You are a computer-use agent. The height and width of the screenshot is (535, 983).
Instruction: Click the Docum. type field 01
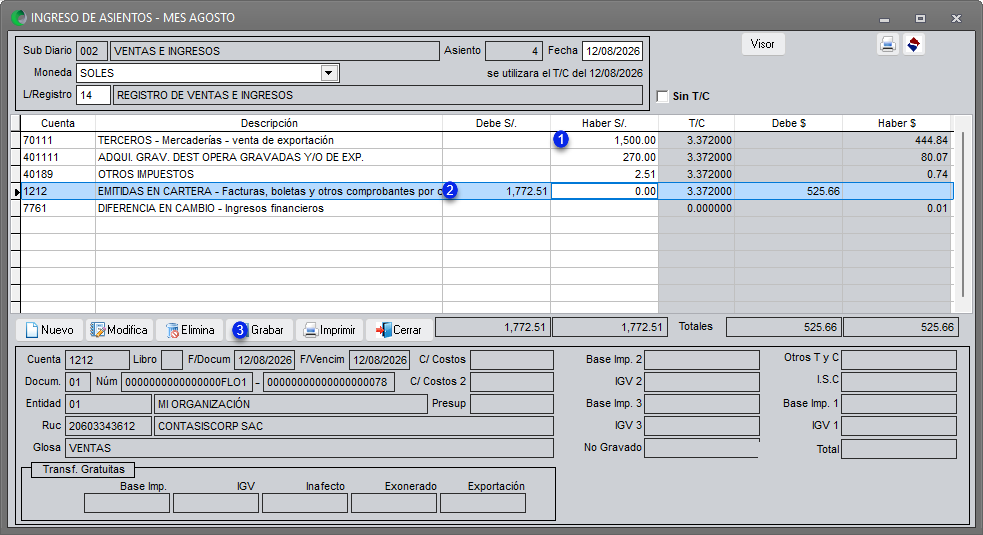click(x=78, y=382)
